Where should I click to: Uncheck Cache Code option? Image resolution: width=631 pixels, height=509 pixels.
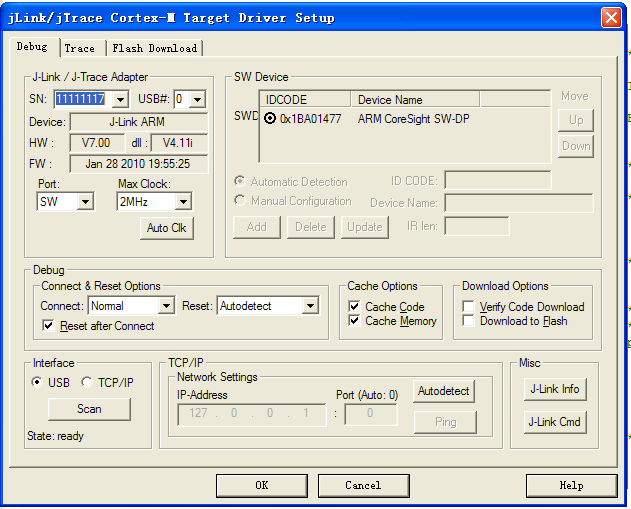point(354,307)
